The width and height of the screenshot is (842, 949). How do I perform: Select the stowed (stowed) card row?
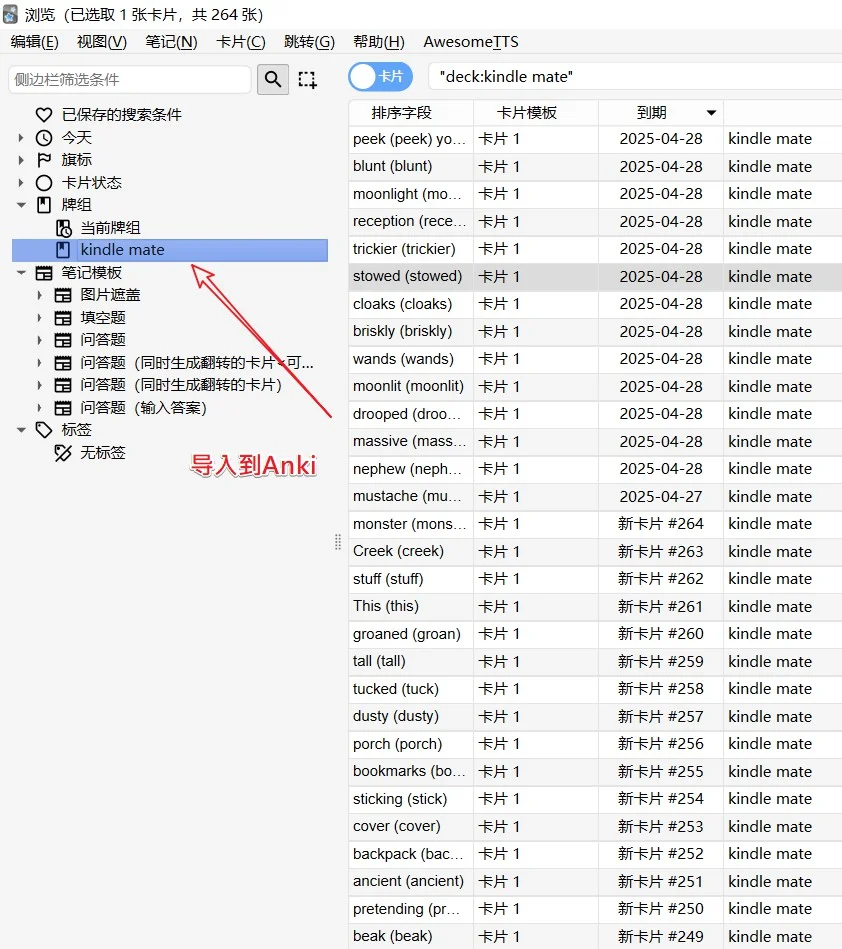click(x=595, y=277)
